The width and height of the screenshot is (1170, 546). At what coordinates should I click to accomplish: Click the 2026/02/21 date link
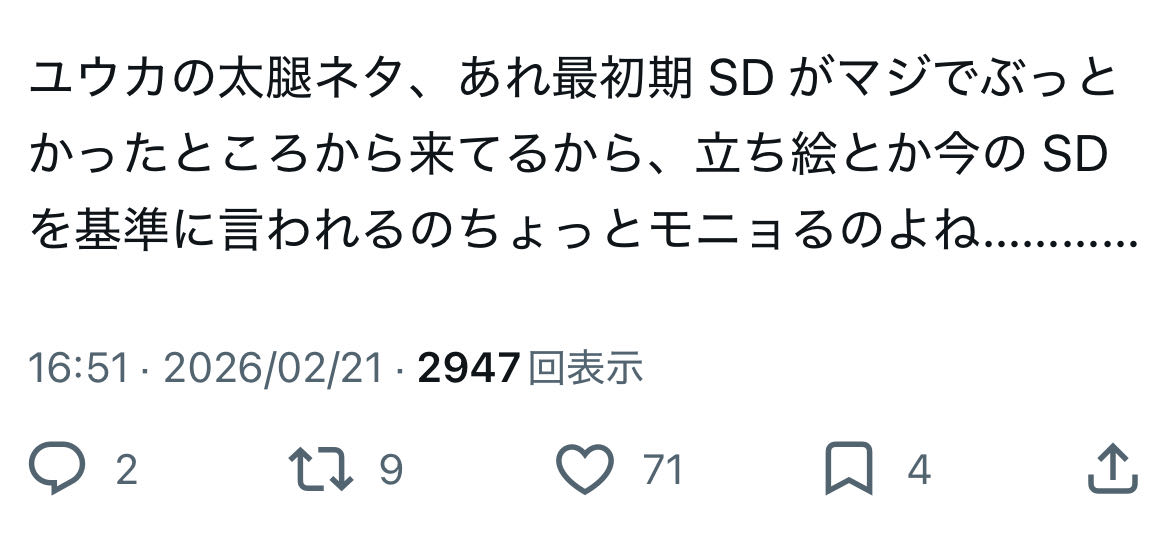coord(273,369)
